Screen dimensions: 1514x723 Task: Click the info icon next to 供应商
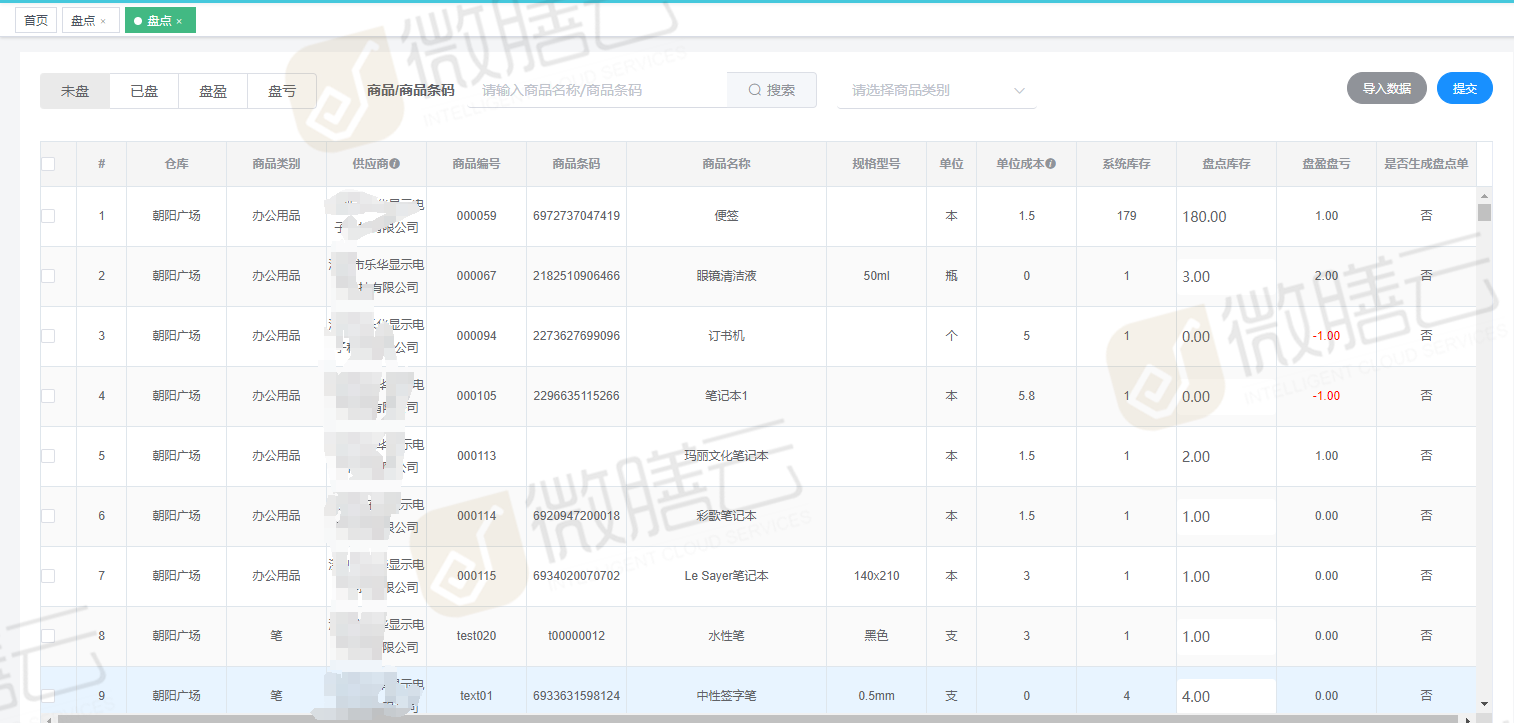395,164
